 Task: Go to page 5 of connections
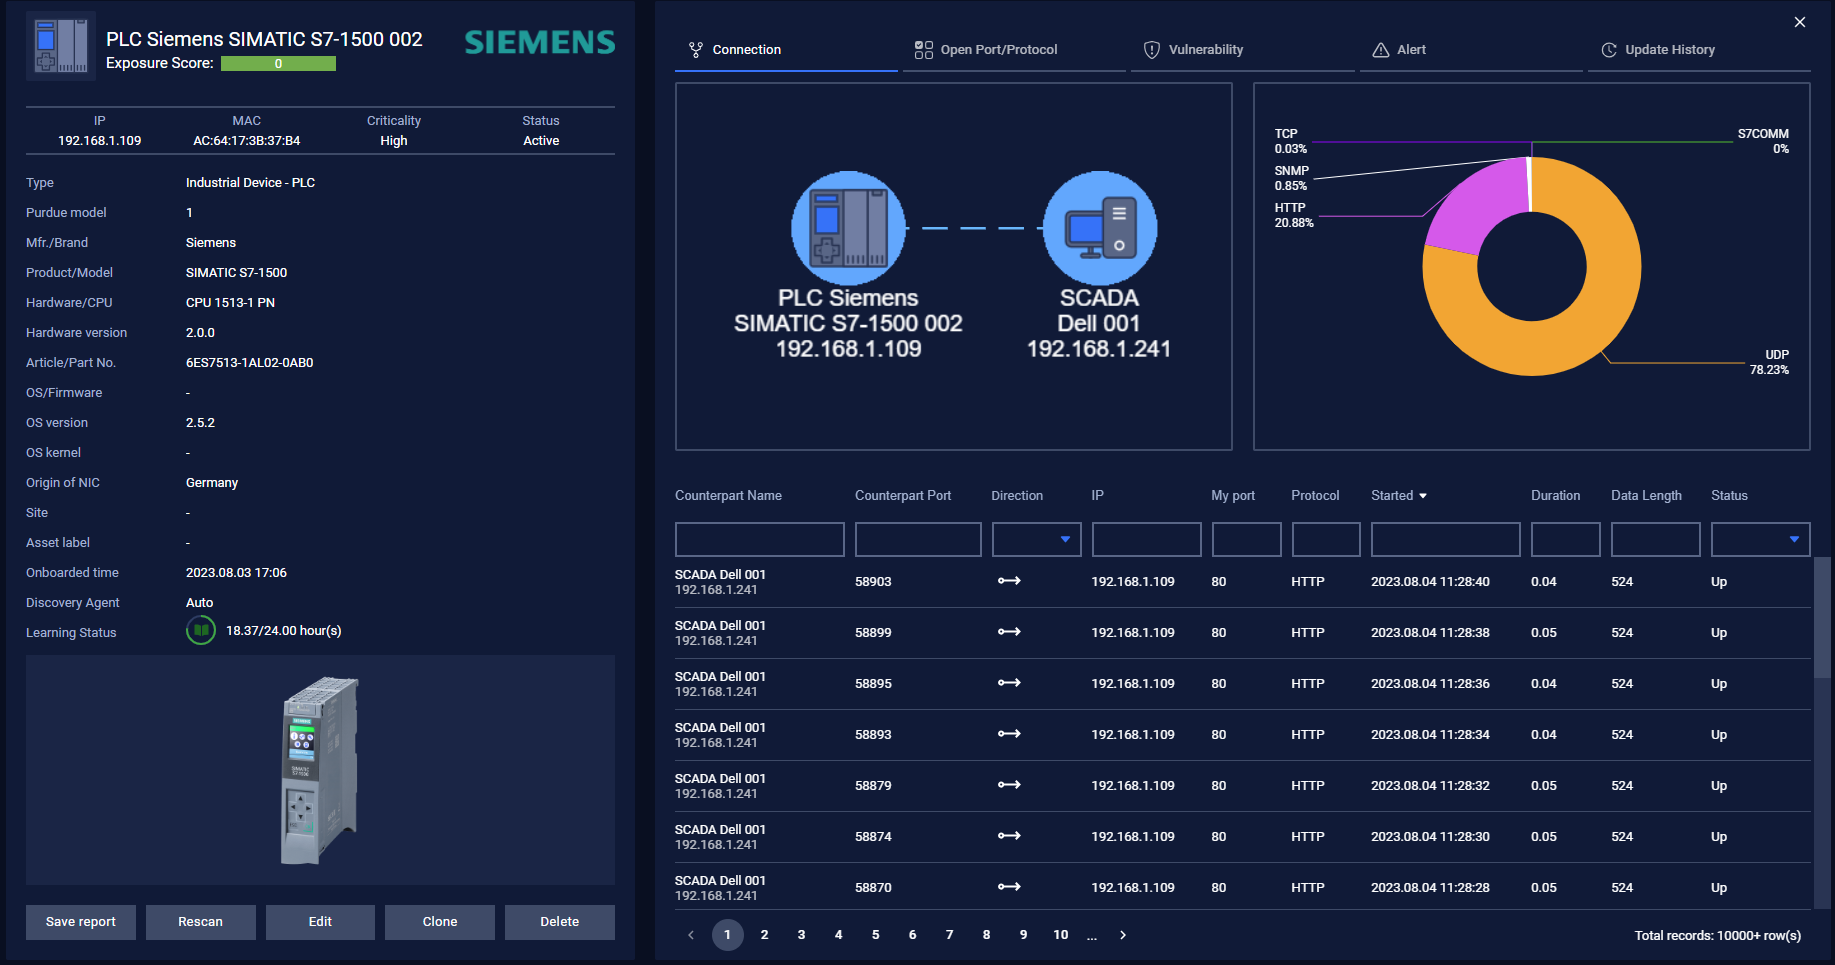click(876, 935)
